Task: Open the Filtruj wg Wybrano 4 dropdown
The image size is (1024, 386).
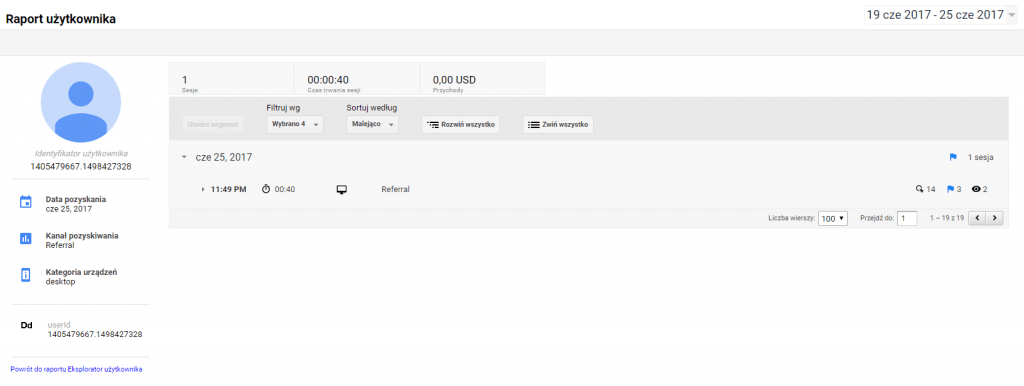Action: click(295, 124)
